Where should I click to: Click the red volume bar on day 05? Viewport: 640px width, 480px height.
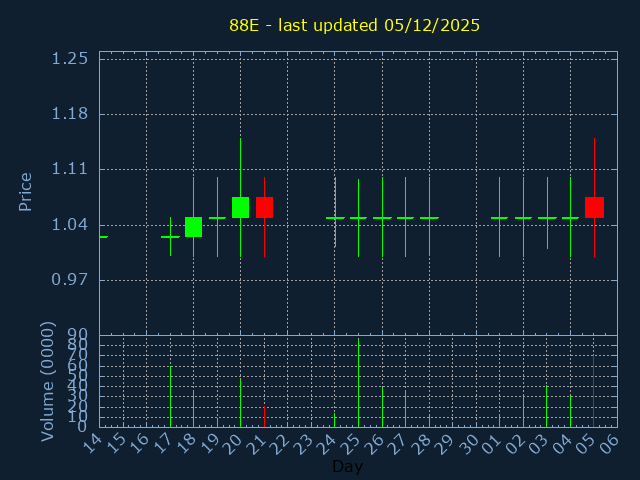pos(593,391)
